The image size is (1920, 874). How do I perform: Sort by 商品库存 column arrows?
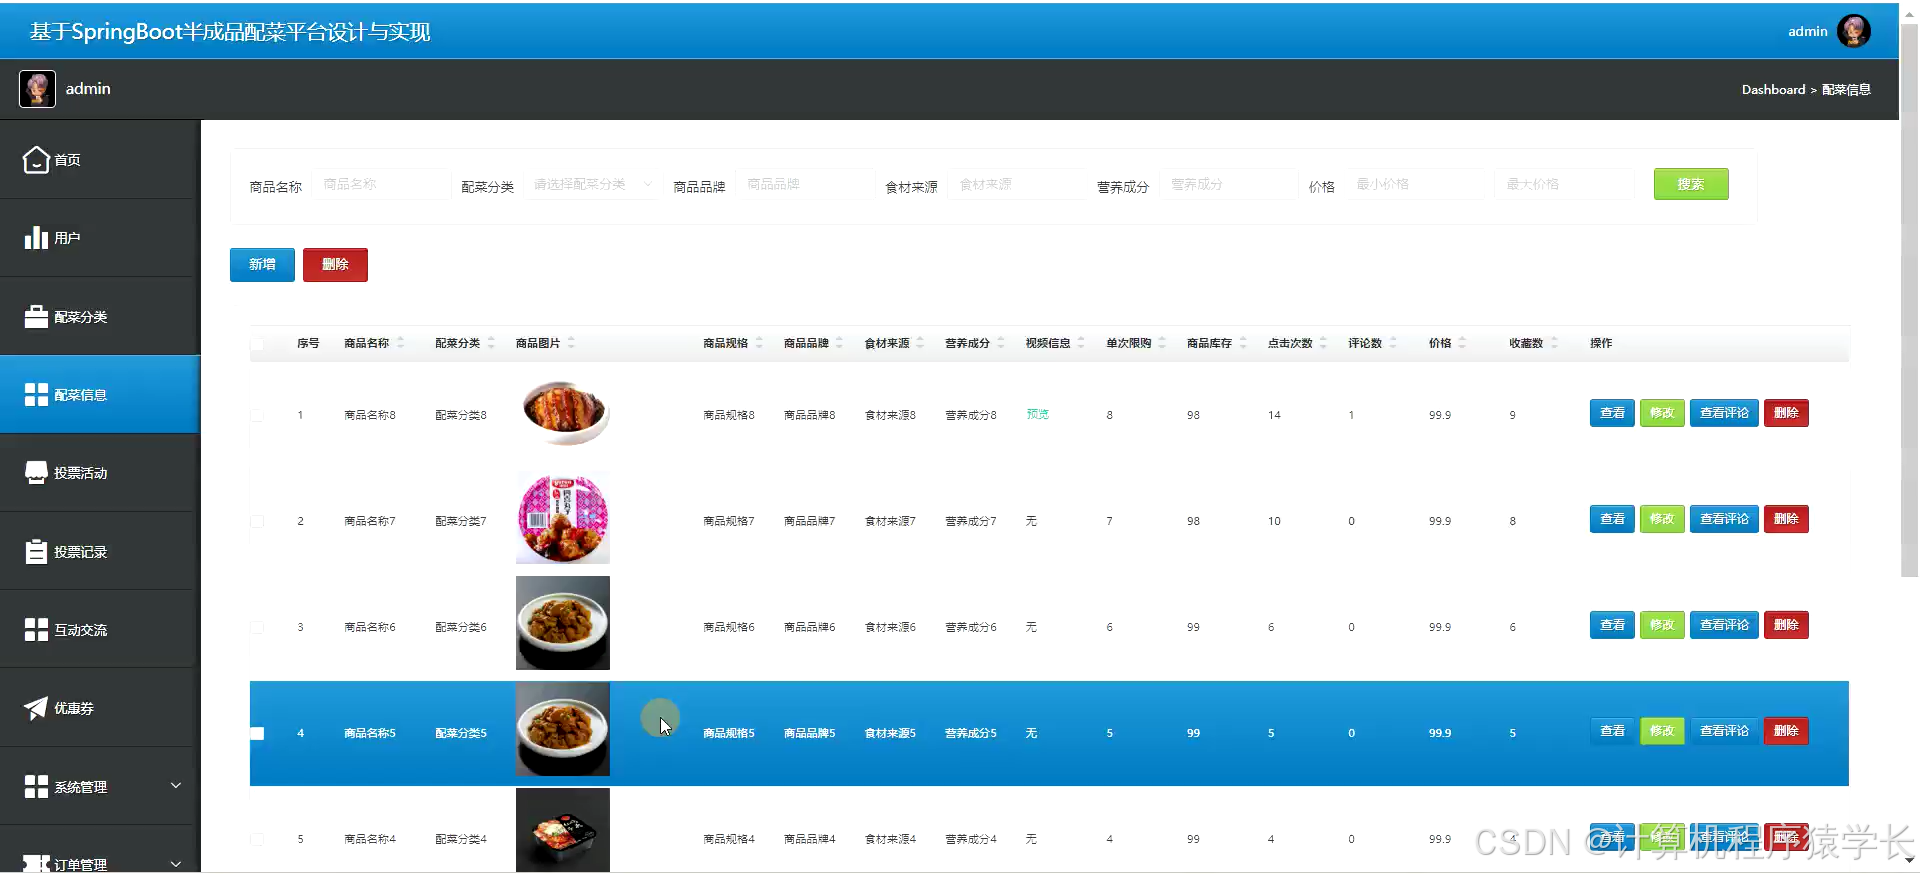click(x=1243, y=343)
